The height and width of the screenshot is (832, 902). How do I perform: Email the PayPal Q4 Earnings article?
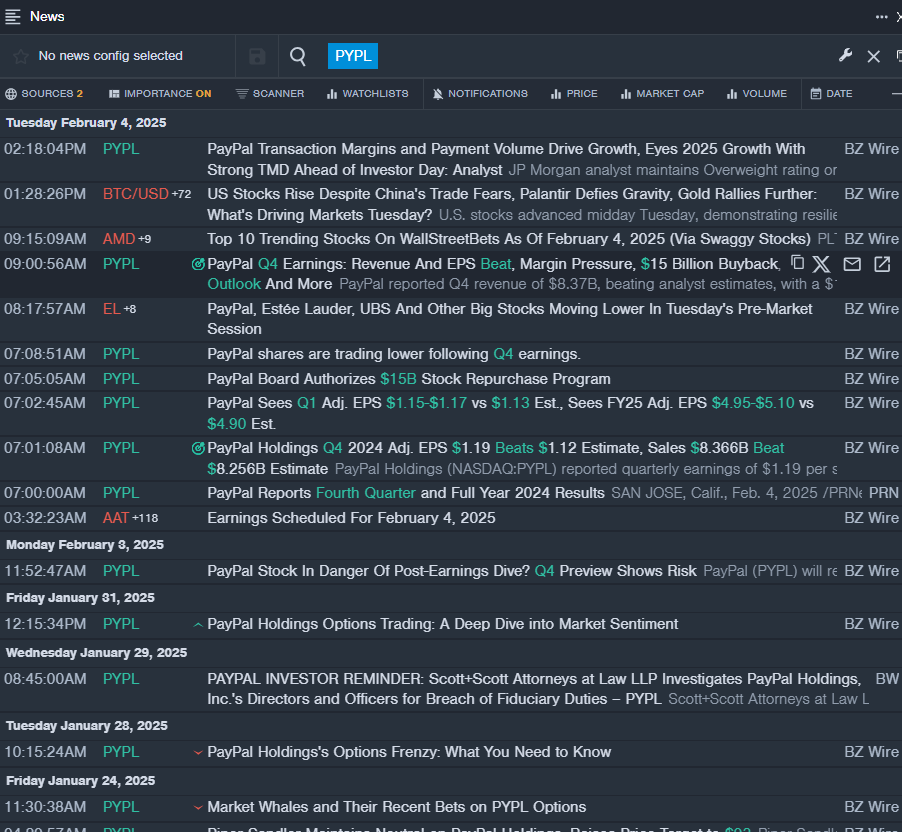[852, 264]
